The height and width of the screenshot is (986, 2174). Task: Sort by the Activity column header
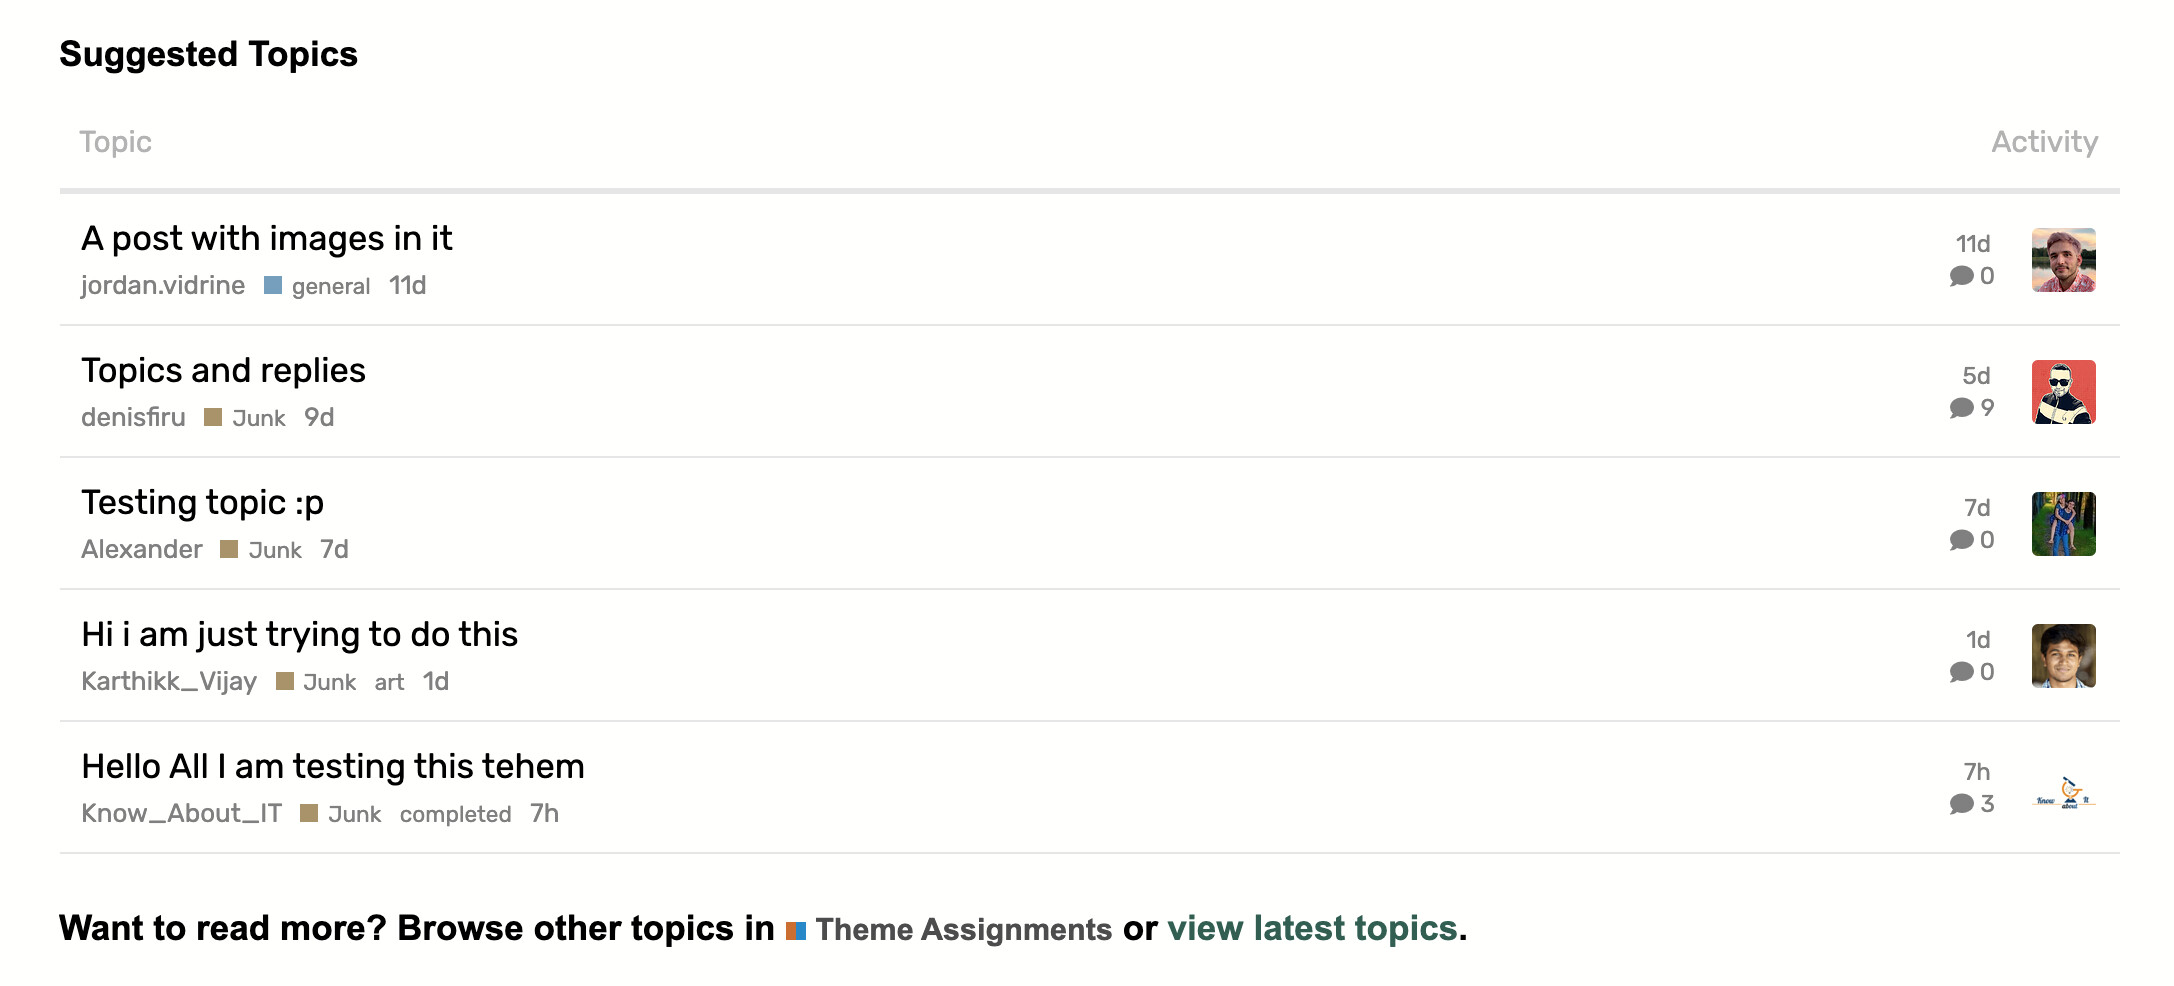point(2044,142)
